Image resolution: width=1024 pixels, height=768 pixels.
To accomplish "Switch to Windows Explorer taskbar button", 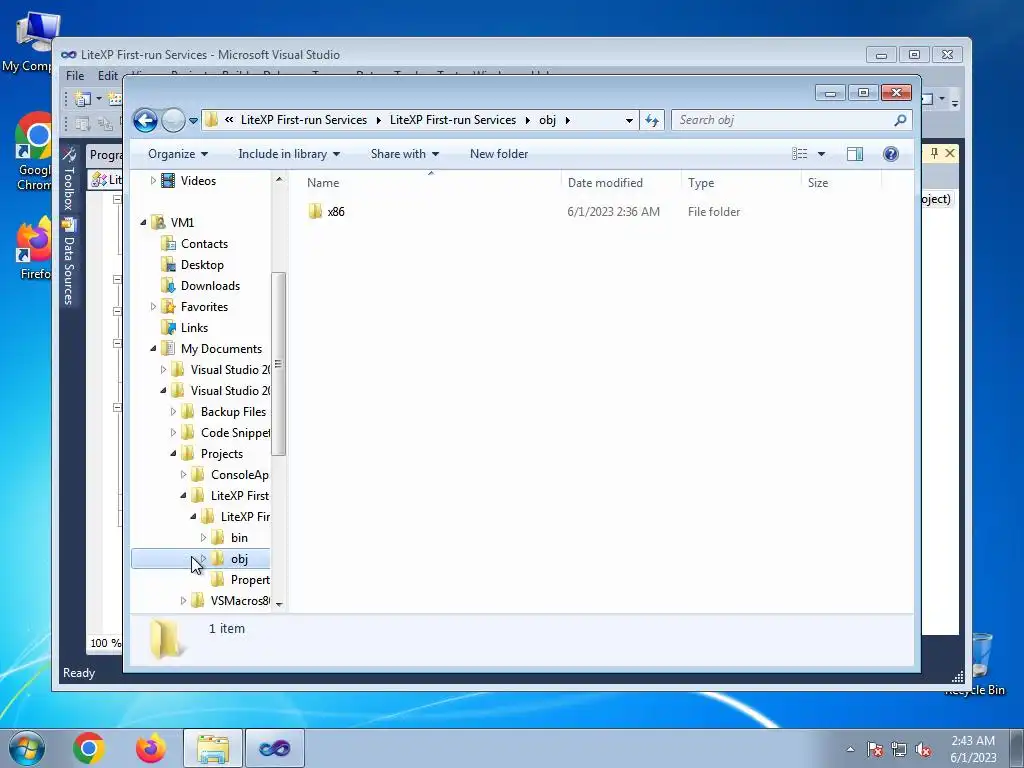I will 213,748.
